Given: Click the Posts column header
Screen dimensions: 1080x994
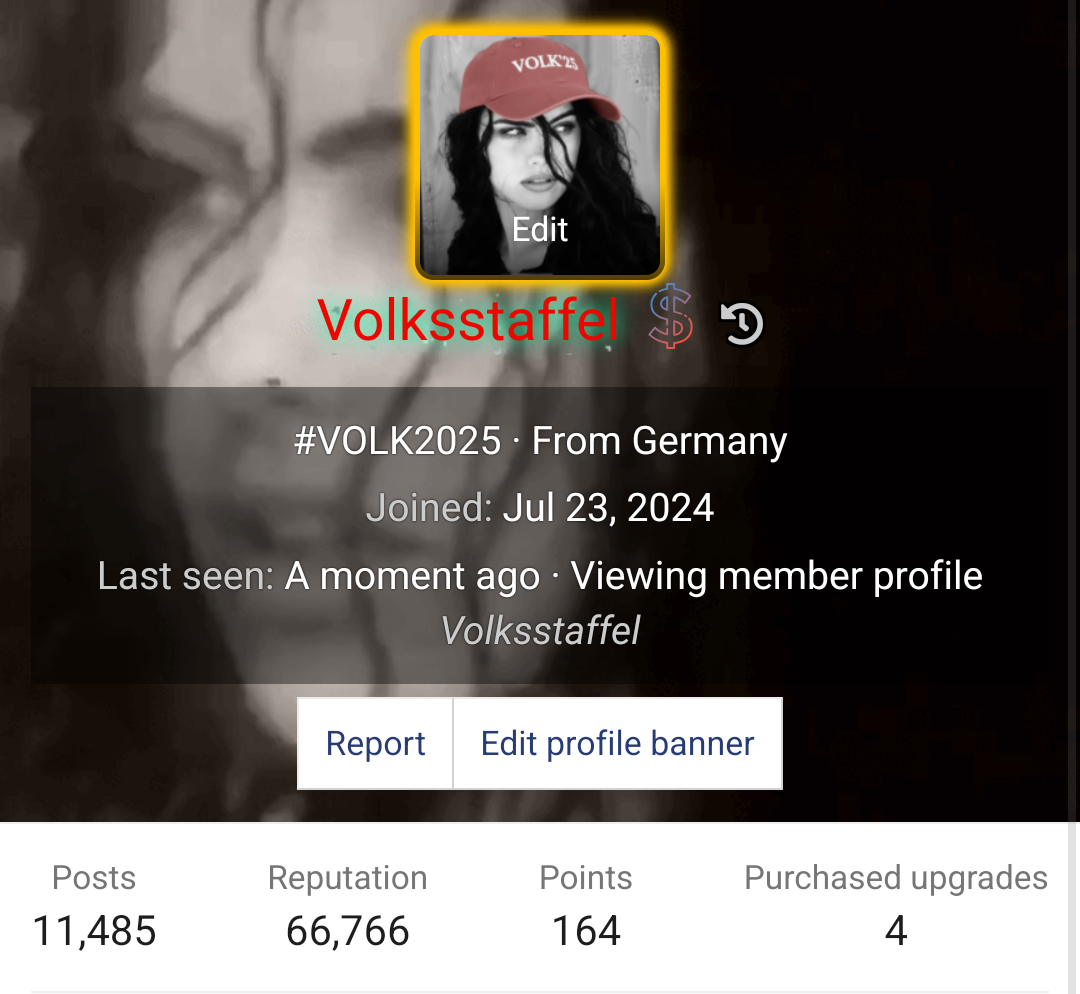Looking at the screenshot, I should coord(93,877).
